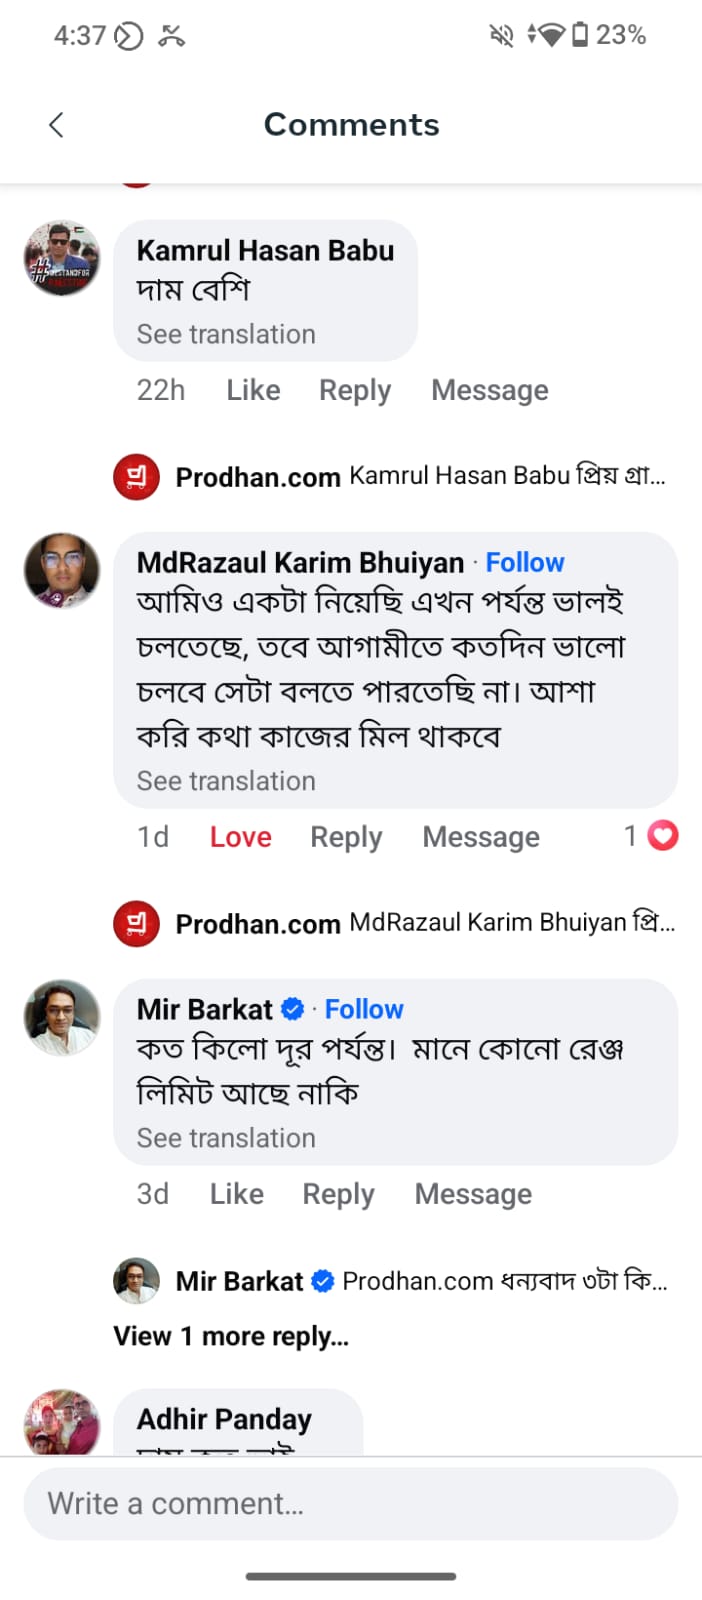Tap Prodhan.com logo replying to MdRazaul
The width and height of the screenshot is (702, 1600).
point(136,923)
